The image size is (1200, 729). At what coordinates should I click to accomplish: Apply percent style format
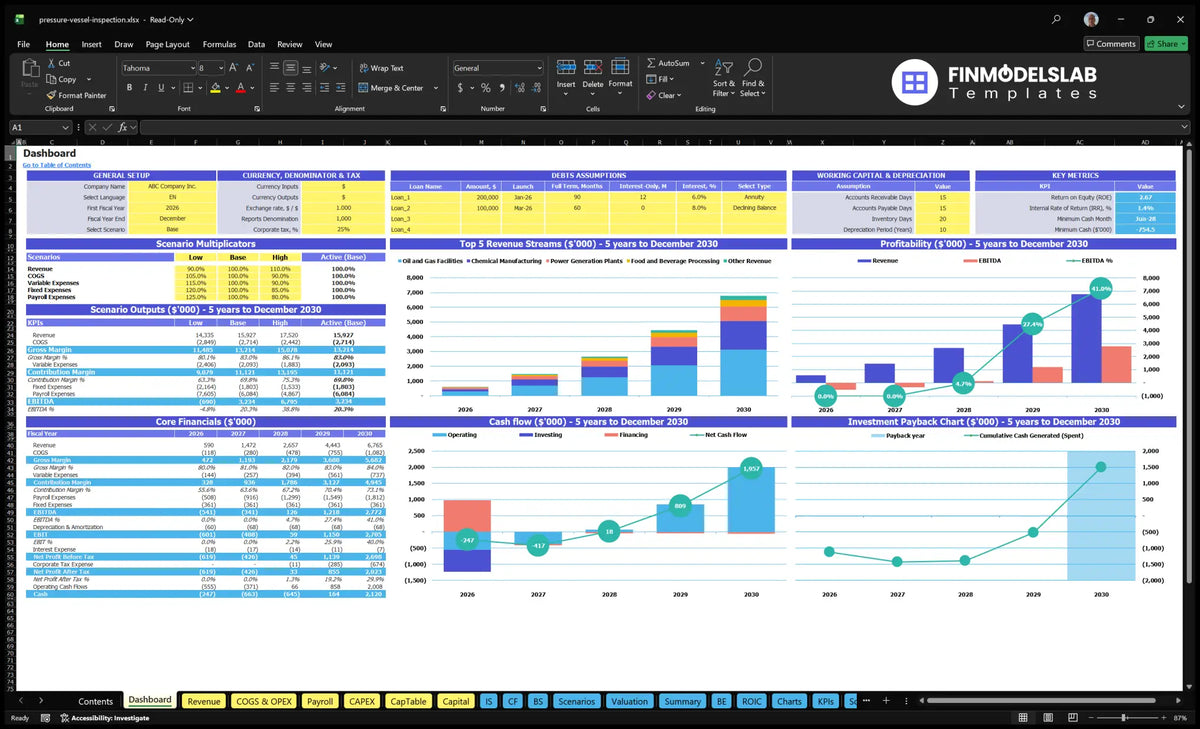[x=486, y=88]
